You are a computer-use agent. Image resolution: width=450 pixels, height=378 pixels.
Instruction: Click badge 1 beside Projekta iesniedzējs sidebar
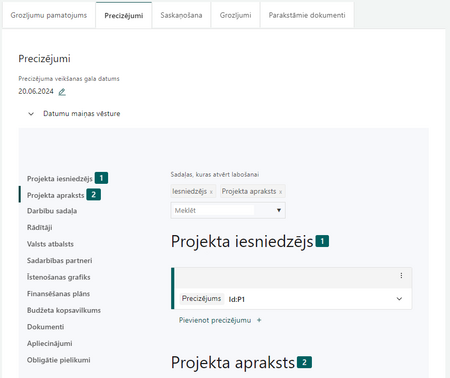pyautogui.click(x=101, y=178)
